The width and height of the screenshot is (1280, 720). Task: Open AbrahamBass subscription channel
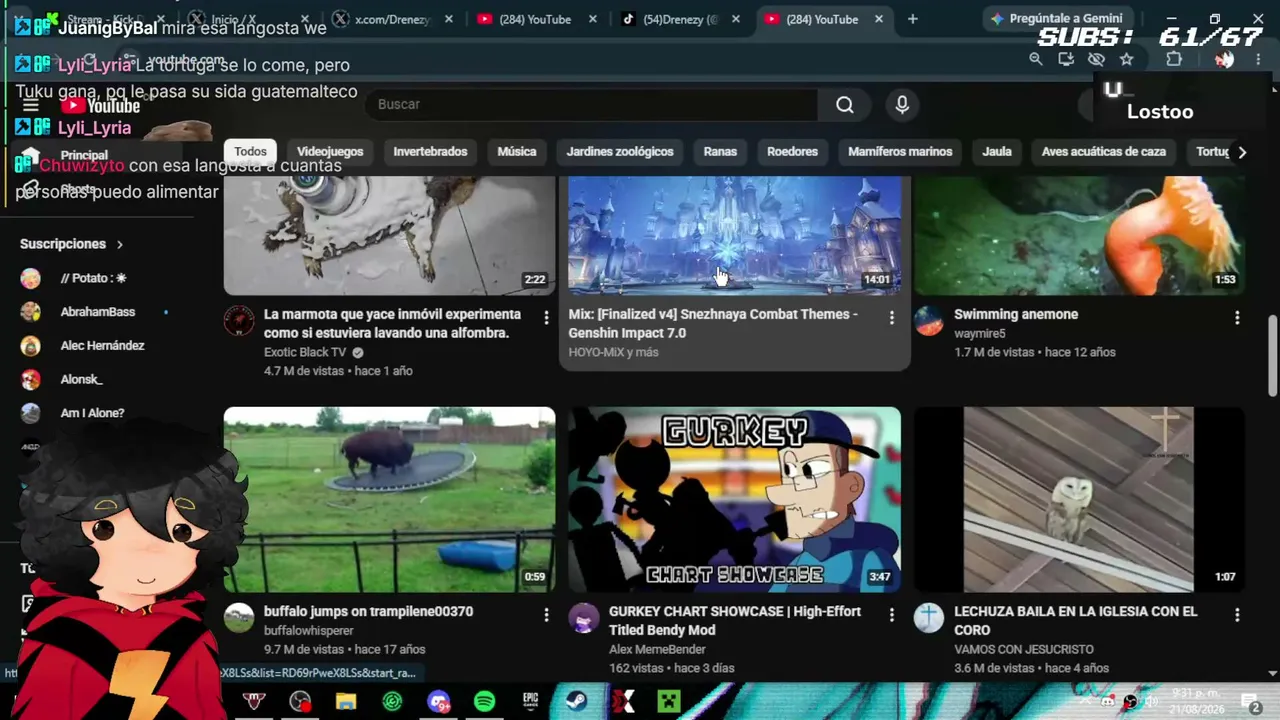point(97,312)
